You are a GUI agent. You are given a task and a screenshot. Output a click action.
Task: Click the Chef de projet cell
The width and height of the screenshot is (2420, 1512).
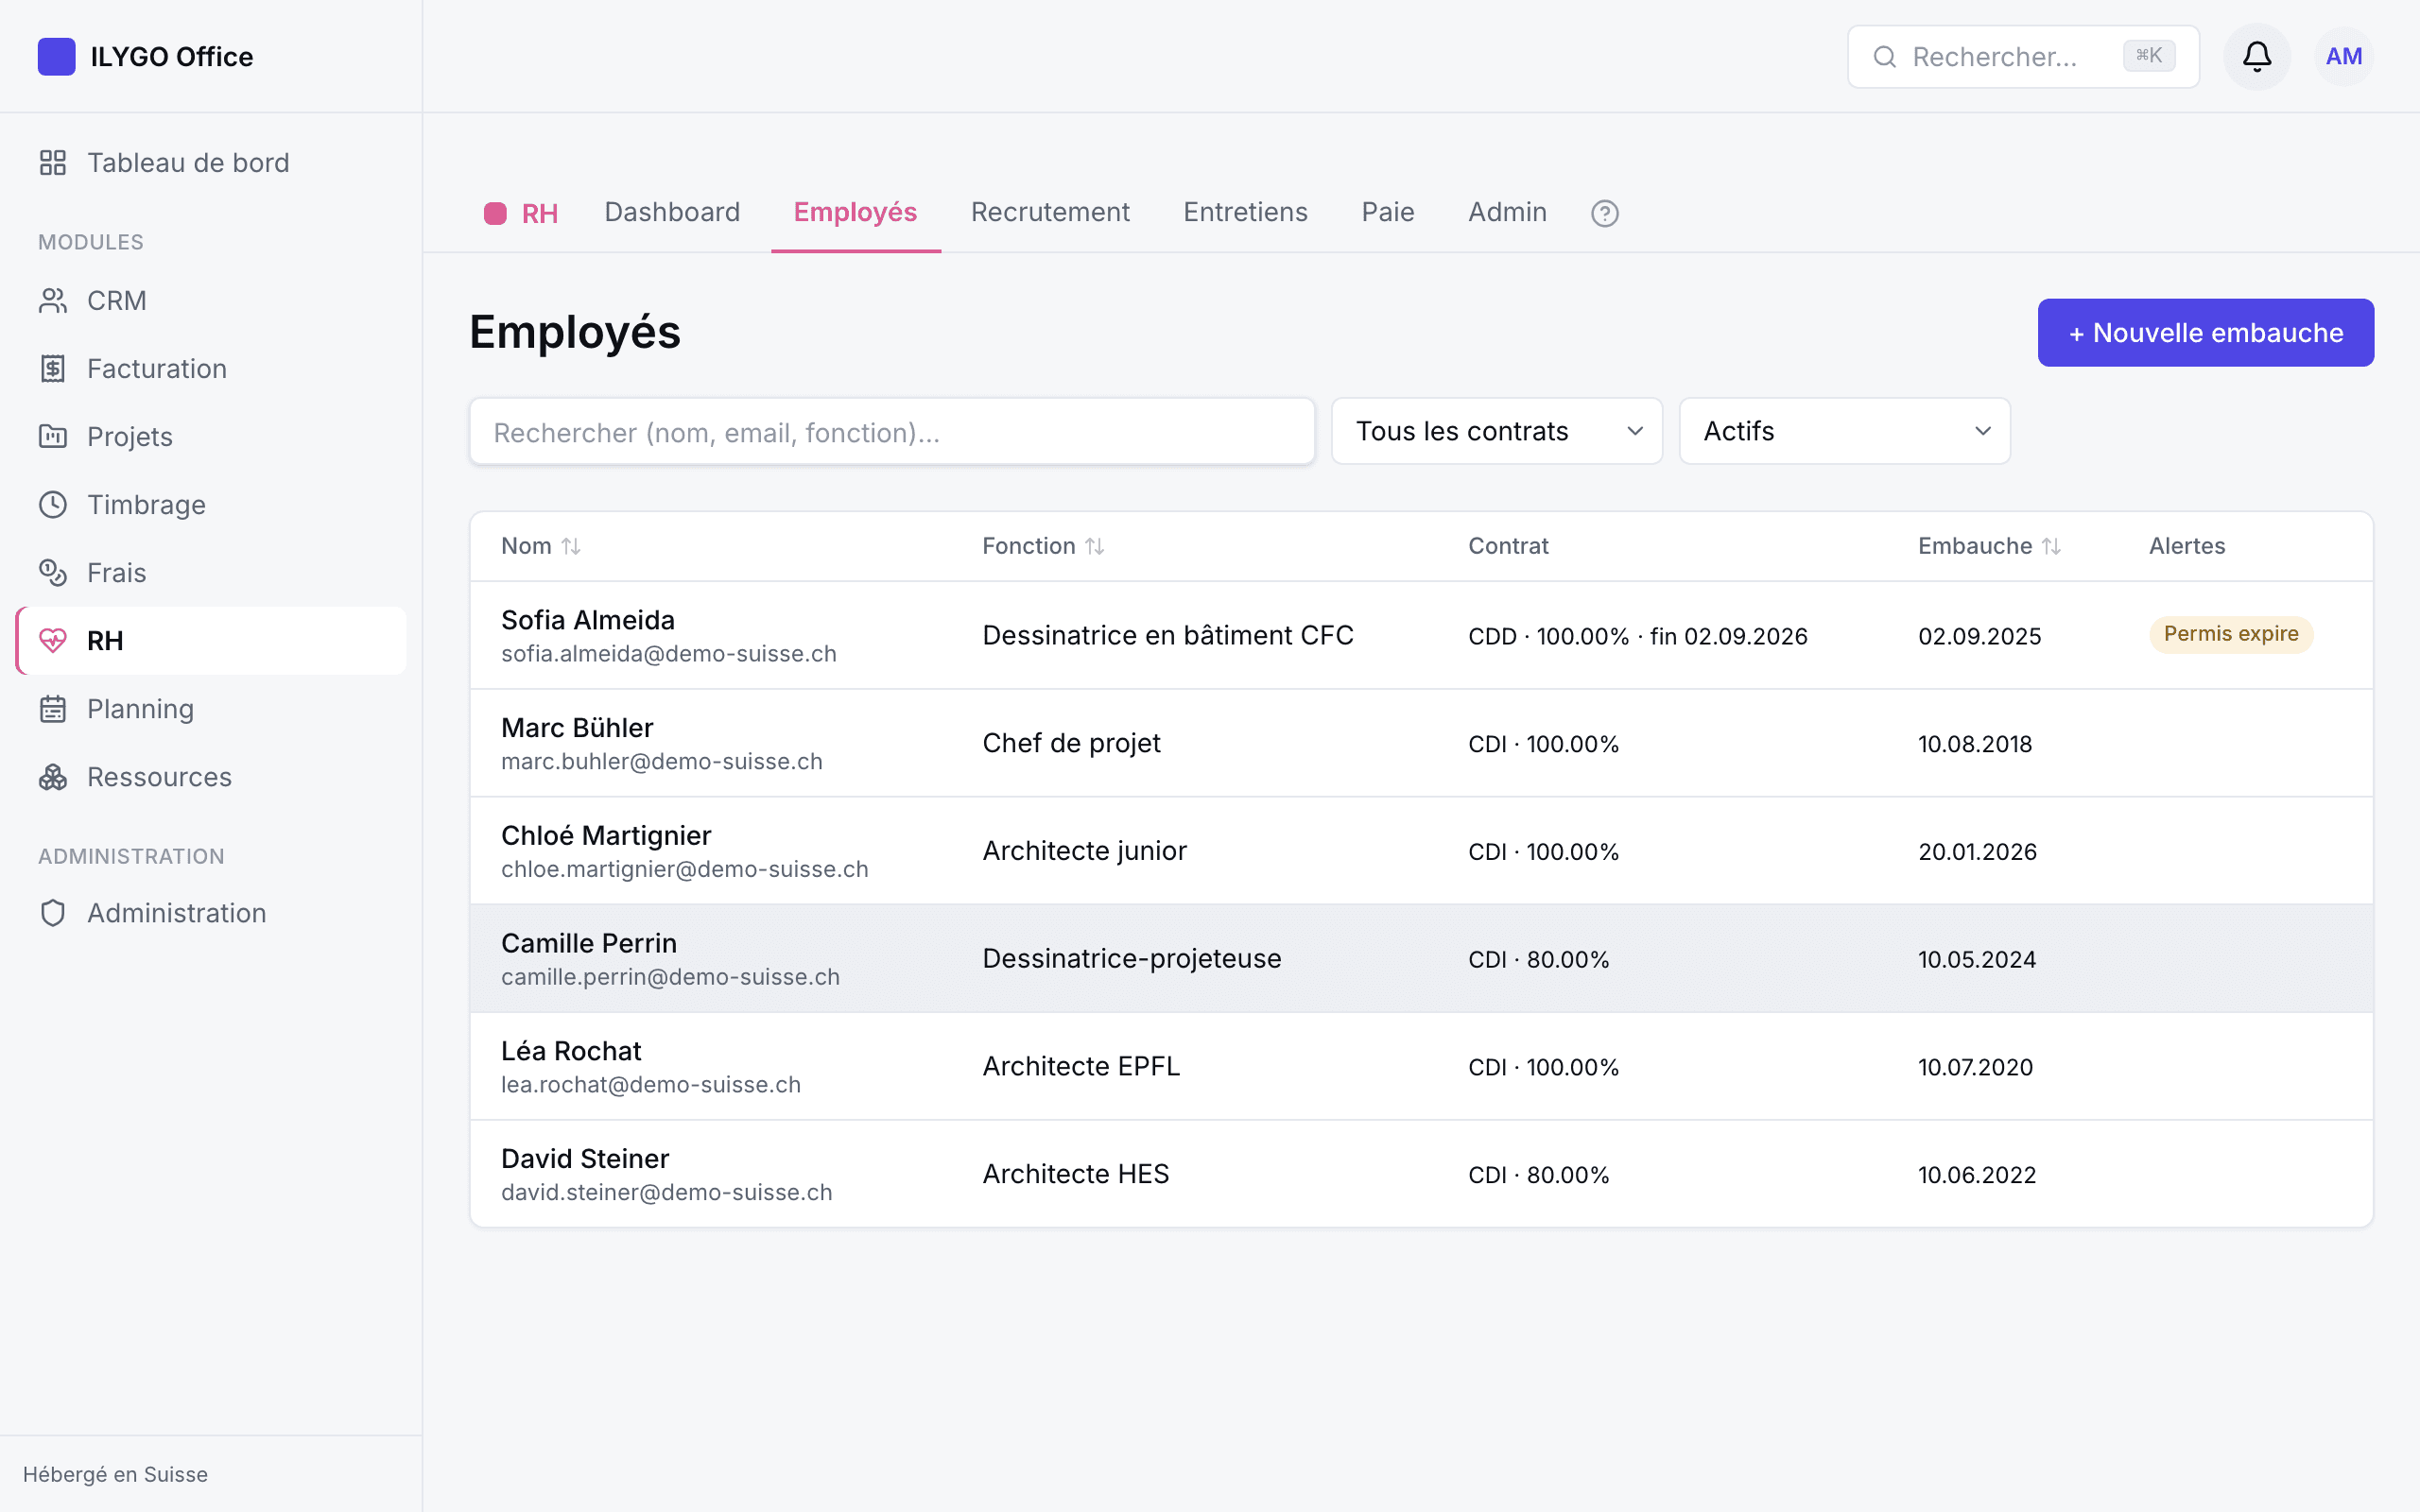point(1071,743)
